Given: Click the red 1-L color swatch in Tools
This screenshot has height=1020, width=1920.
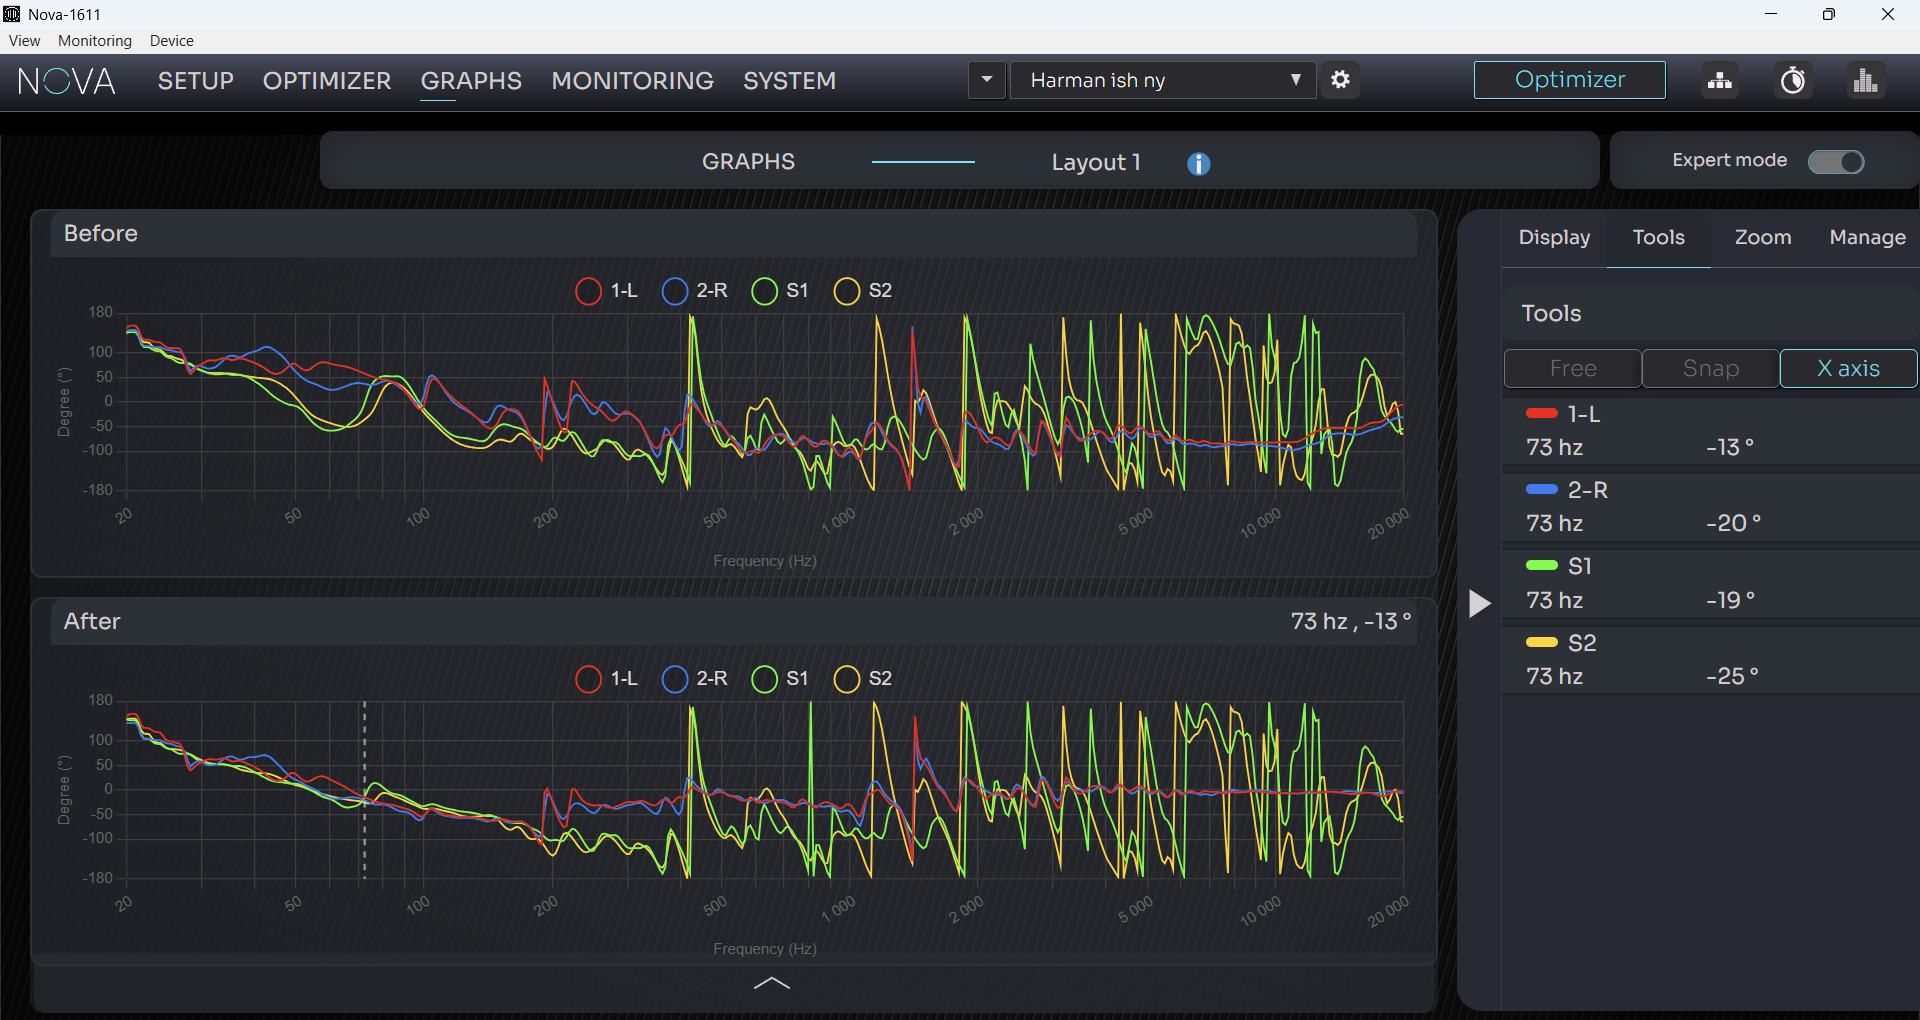Looking at the screenshot, I should pos(1541,413).
